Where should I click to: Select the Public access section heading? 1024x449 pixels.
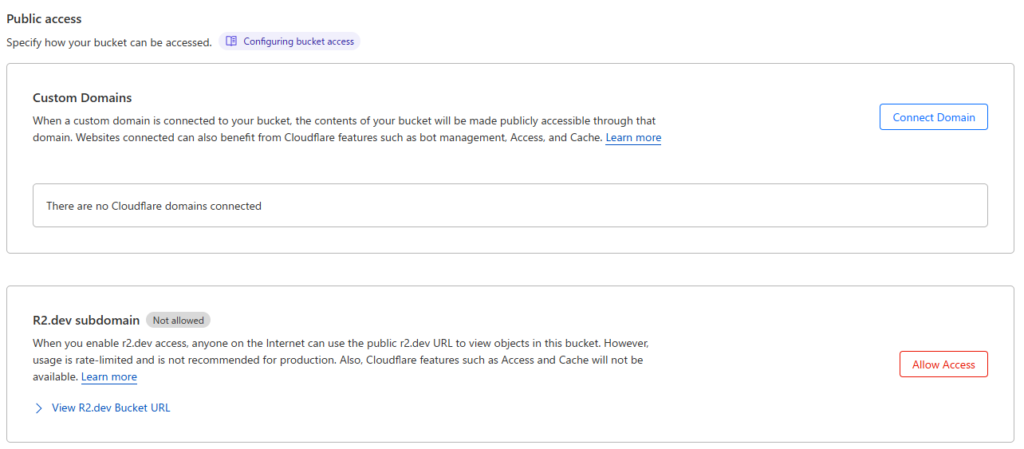point(44,19)
